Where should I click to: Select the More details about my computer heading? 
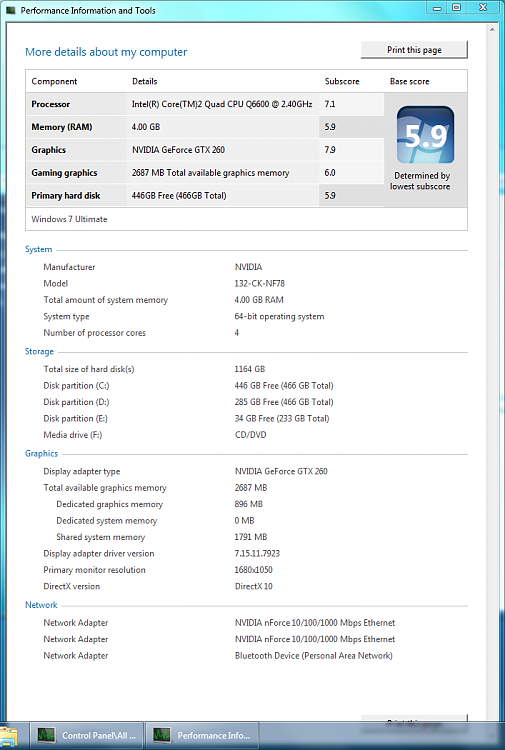(x=106, y=52)
